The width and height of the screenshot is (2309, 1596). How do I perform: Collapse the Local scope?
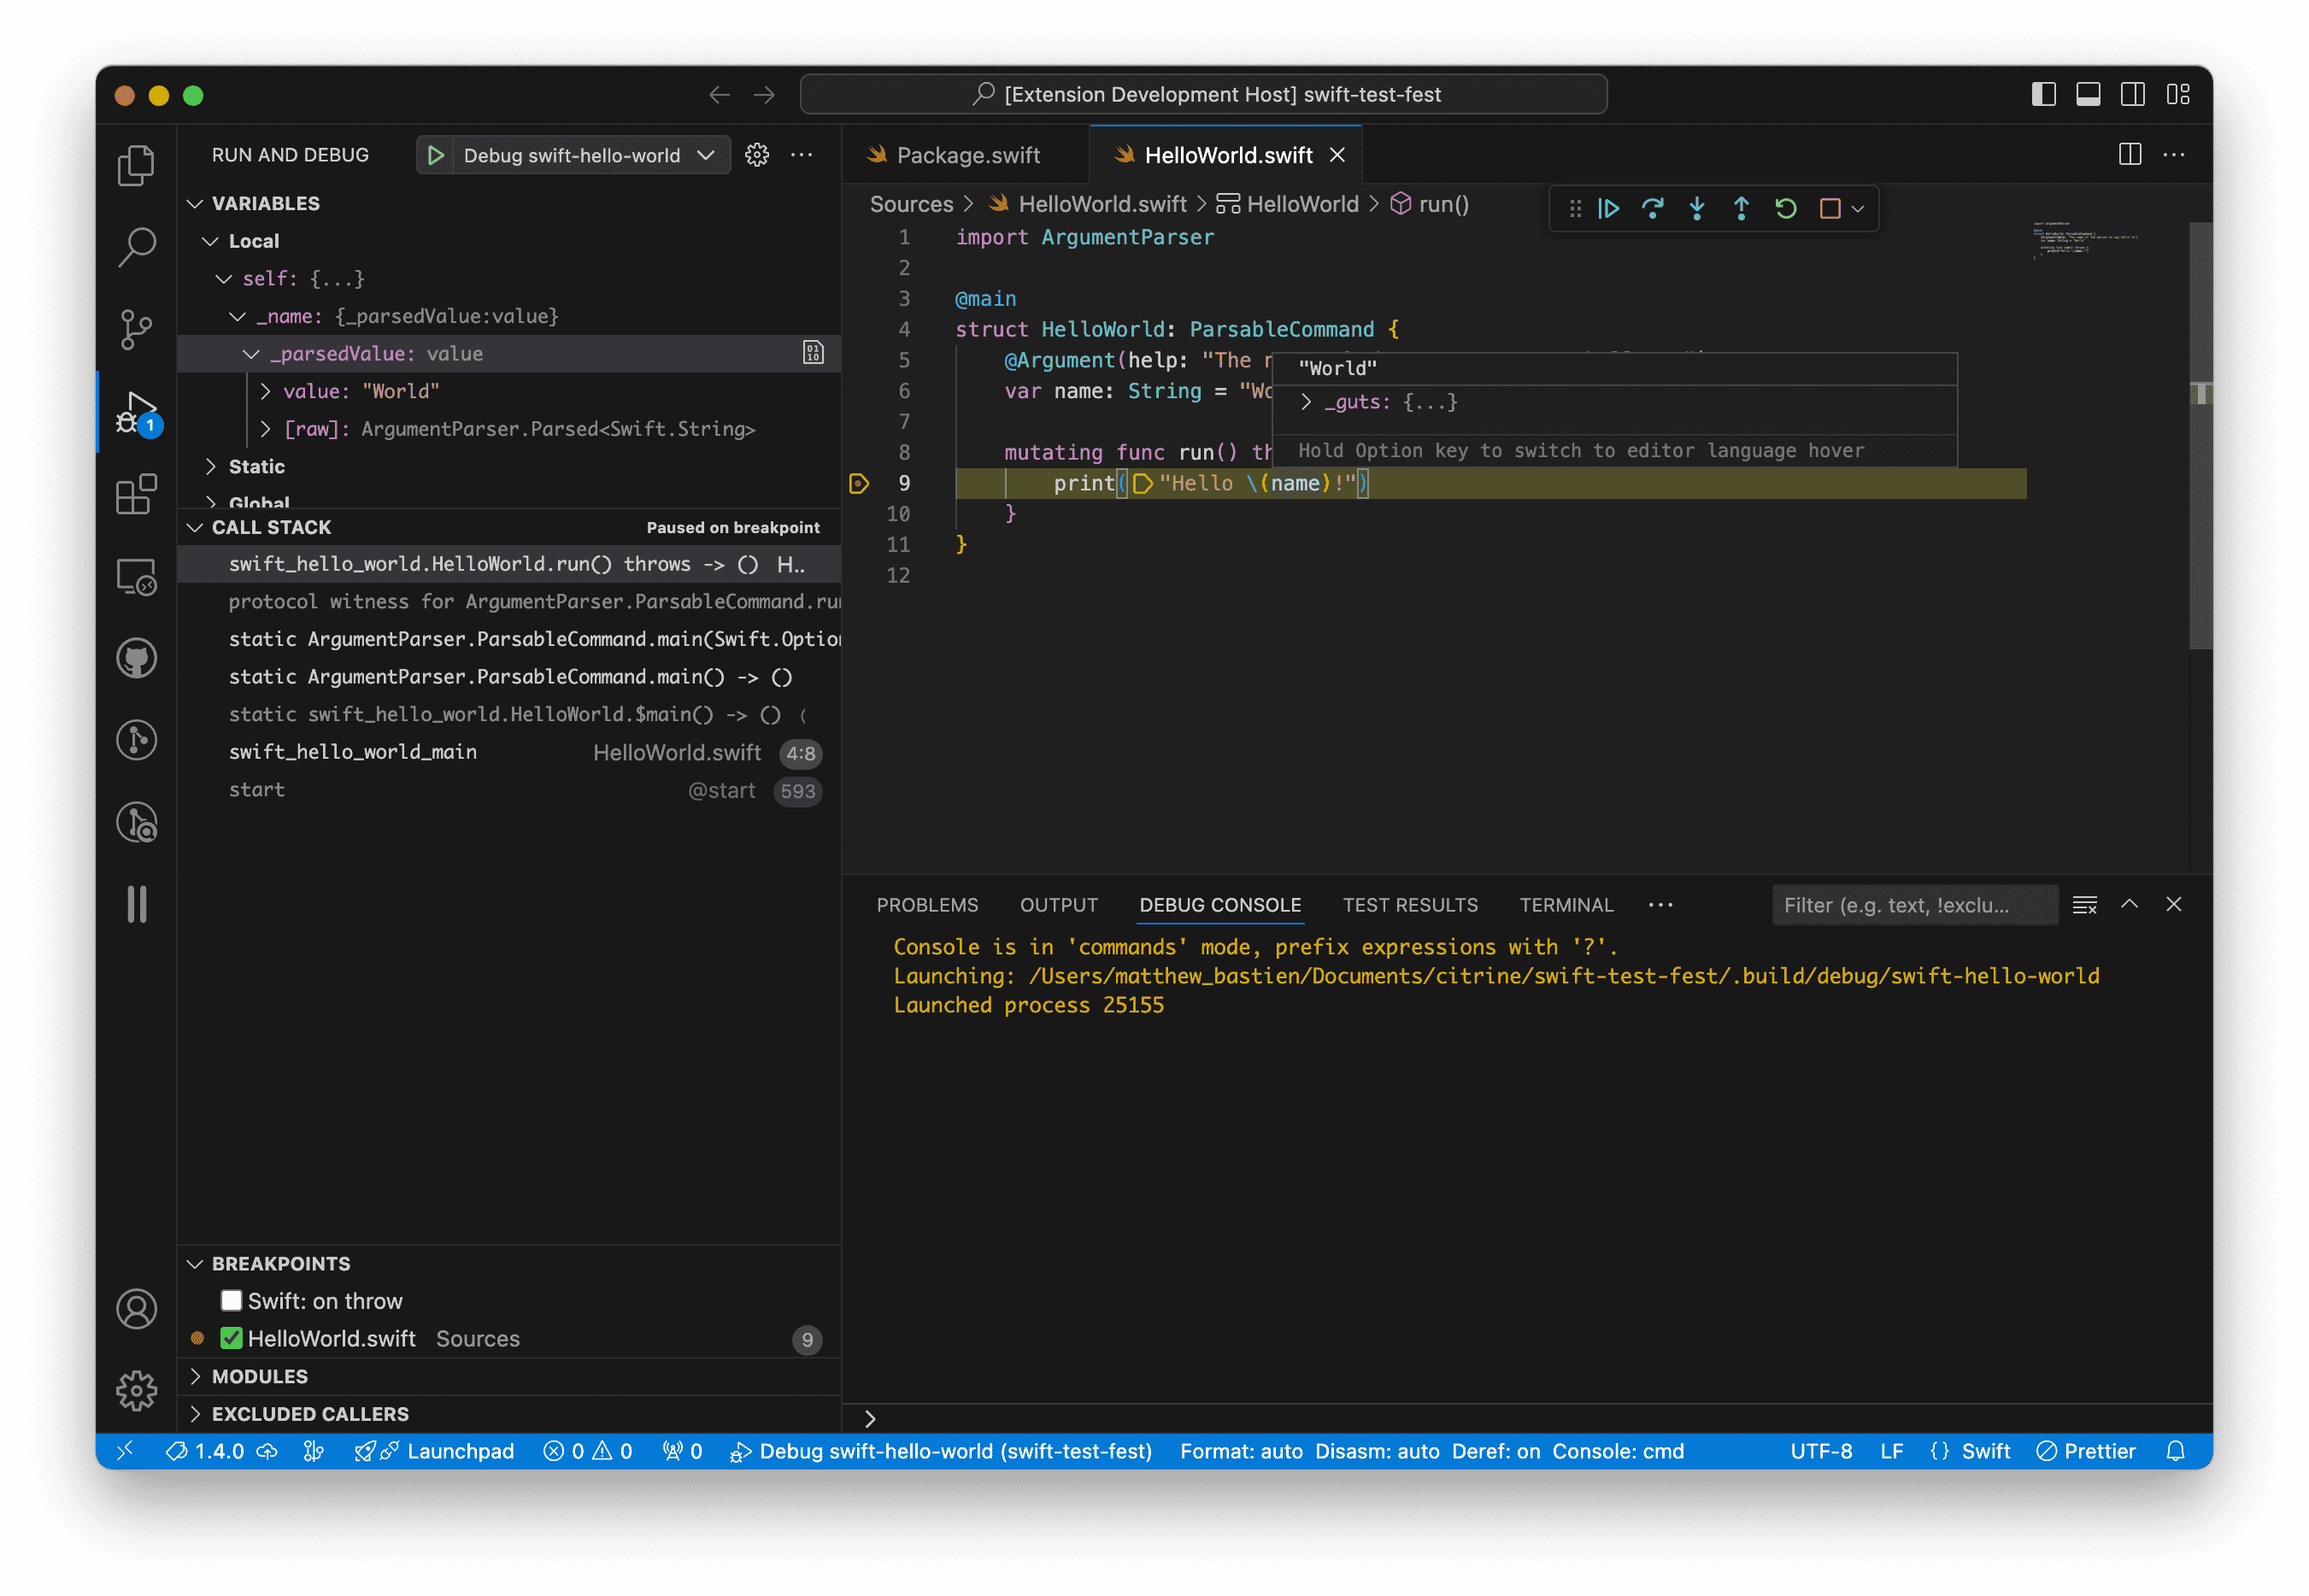pos(210,241)
